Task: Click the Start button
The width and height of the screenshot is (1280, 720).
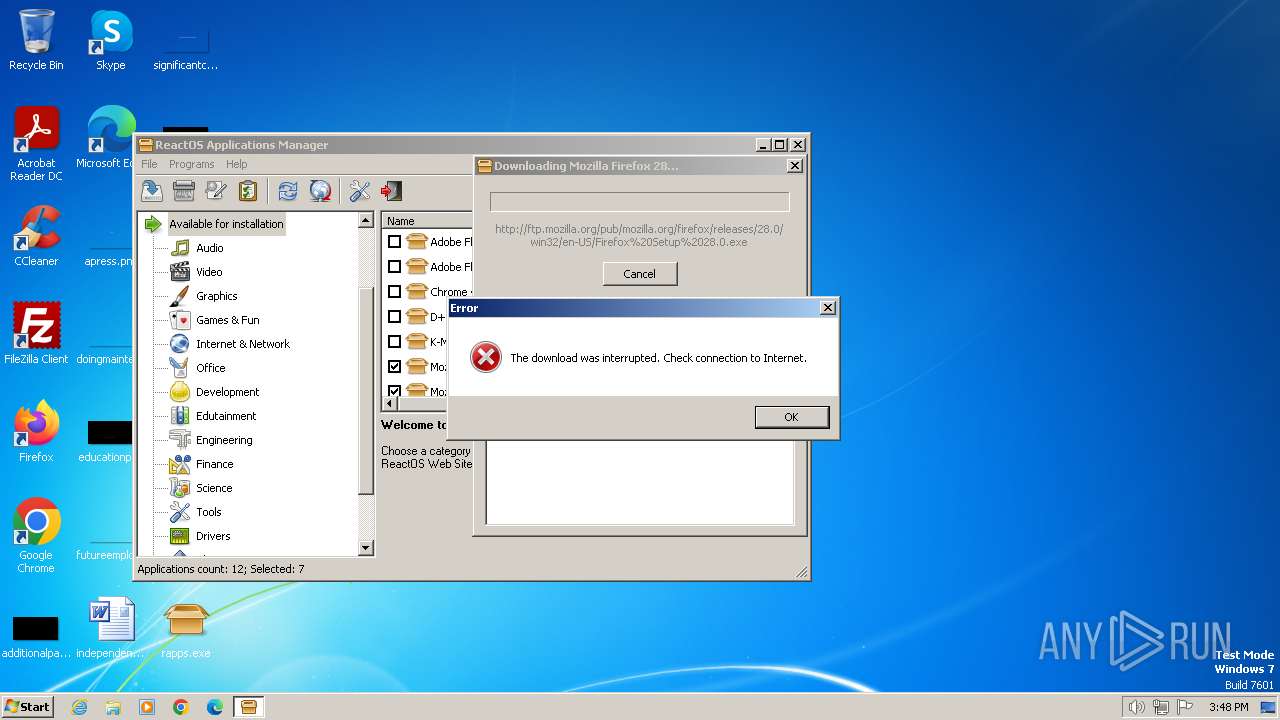Action: (27, 706)
